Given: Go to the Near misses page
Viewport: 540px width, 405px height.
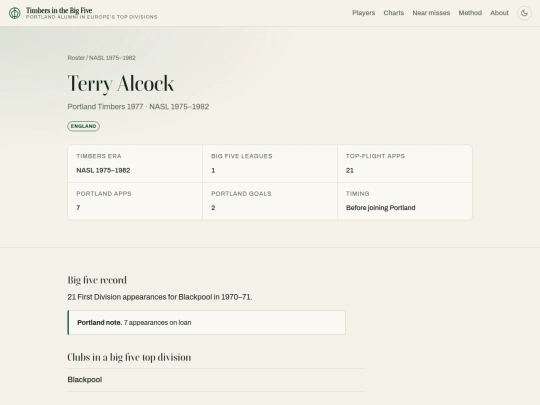Looking at the screenshot, I should pos(431,13).
